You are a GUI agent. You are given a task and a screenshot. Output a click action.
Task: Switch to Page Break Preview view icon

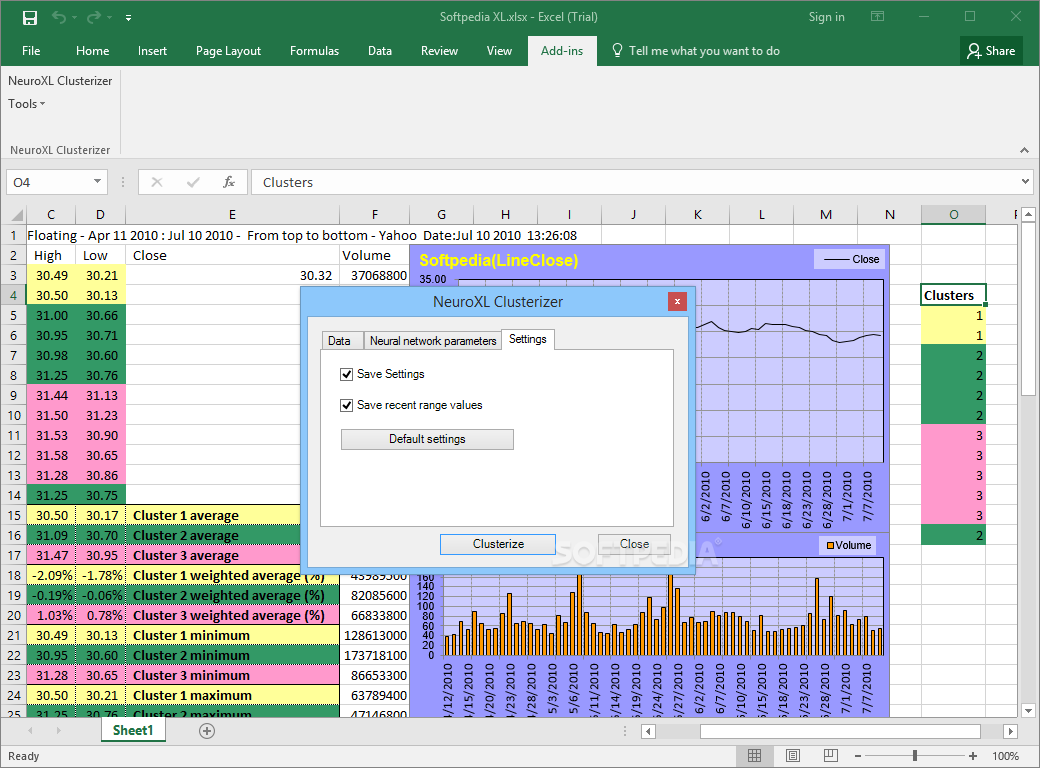pyautogui.click(x=829, y=756)
